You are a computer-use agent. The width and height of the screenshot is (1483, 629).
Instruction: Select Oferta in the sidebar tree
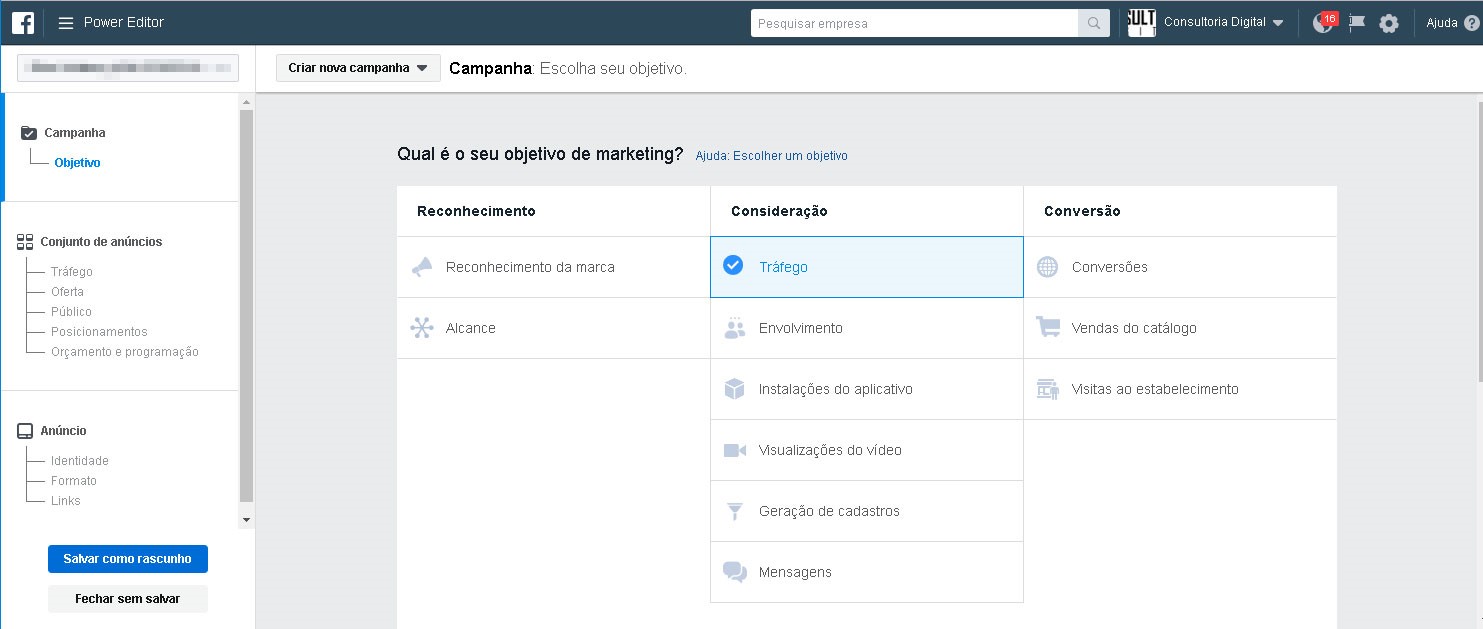click(67, 292)
